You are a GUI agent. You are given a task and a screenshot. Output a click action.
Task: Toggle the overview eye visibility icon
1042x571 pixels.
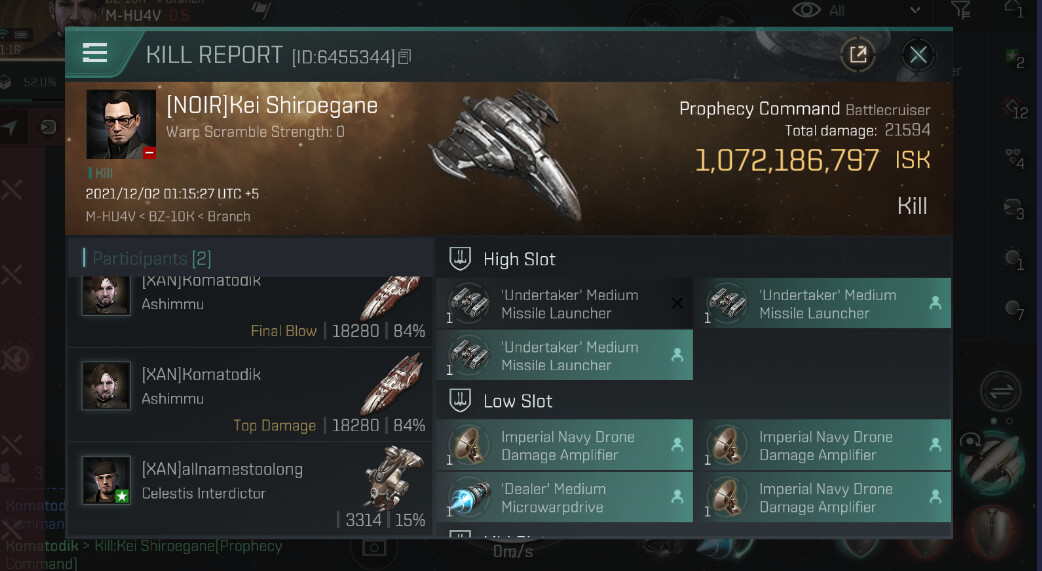[804, 10]
